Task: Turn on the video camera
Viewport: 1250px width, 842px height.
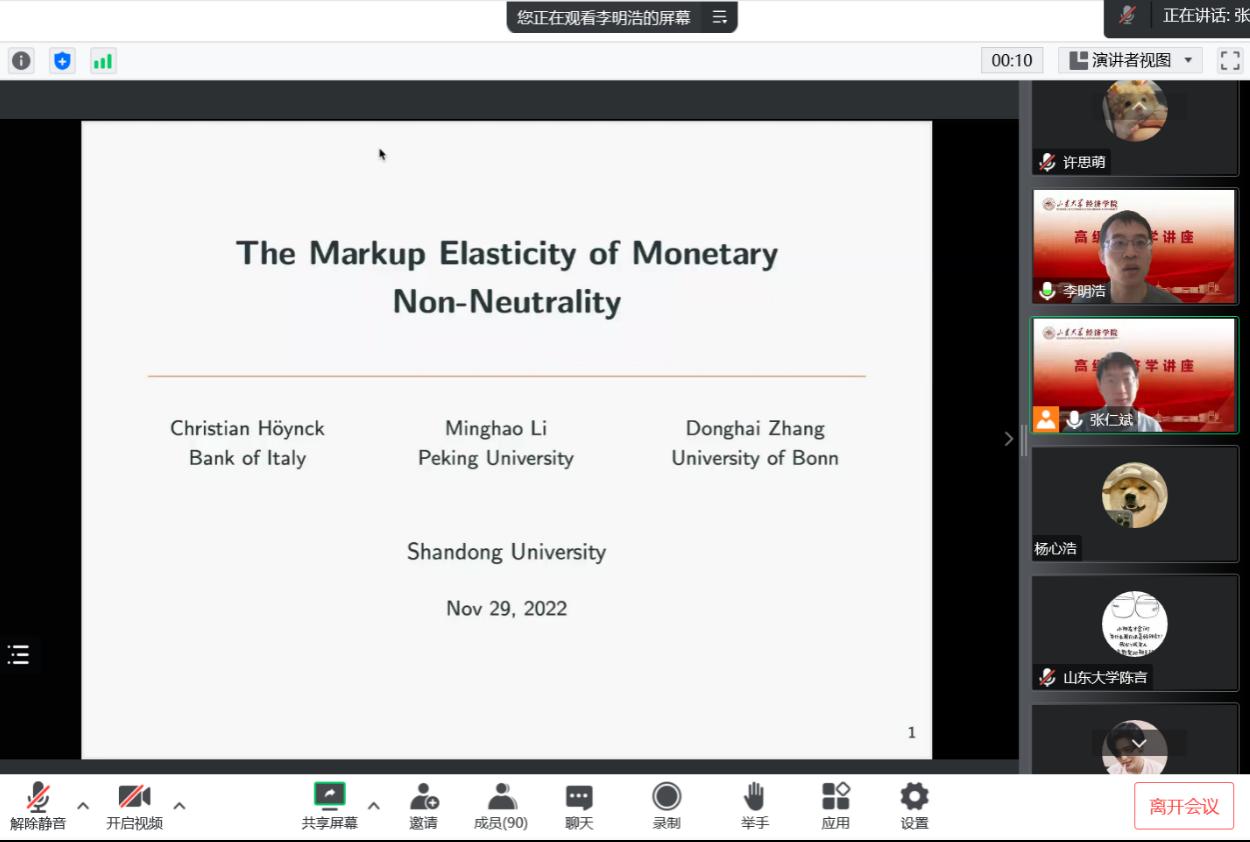Action: pos(134,805)
